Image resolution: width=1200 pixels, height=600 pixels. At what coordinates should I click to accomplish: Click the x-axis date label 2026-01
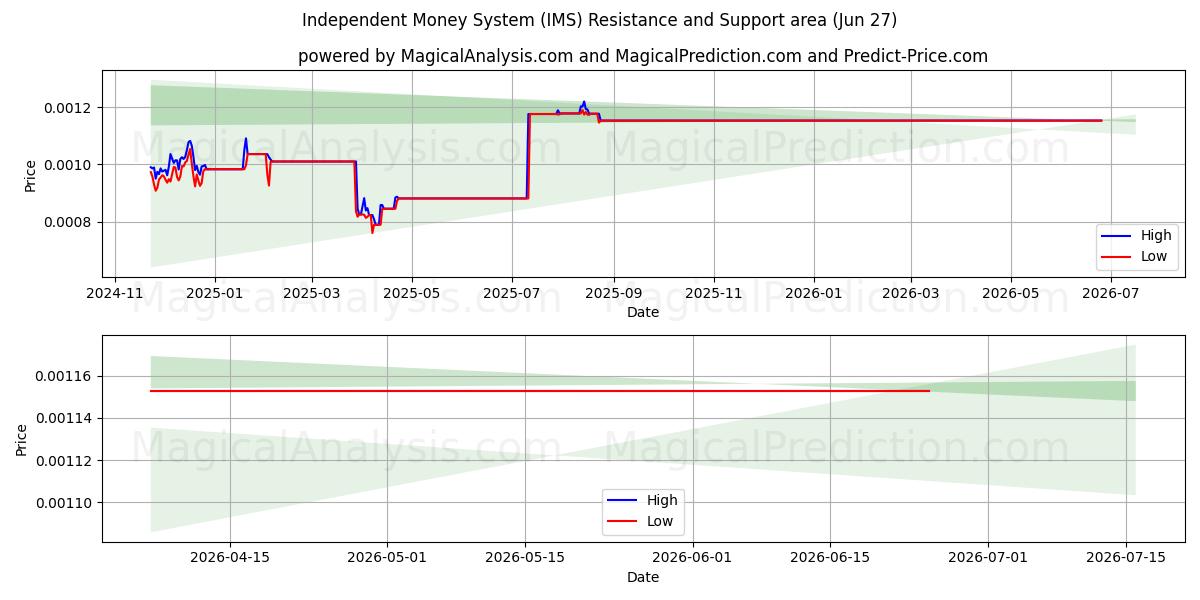813,294
